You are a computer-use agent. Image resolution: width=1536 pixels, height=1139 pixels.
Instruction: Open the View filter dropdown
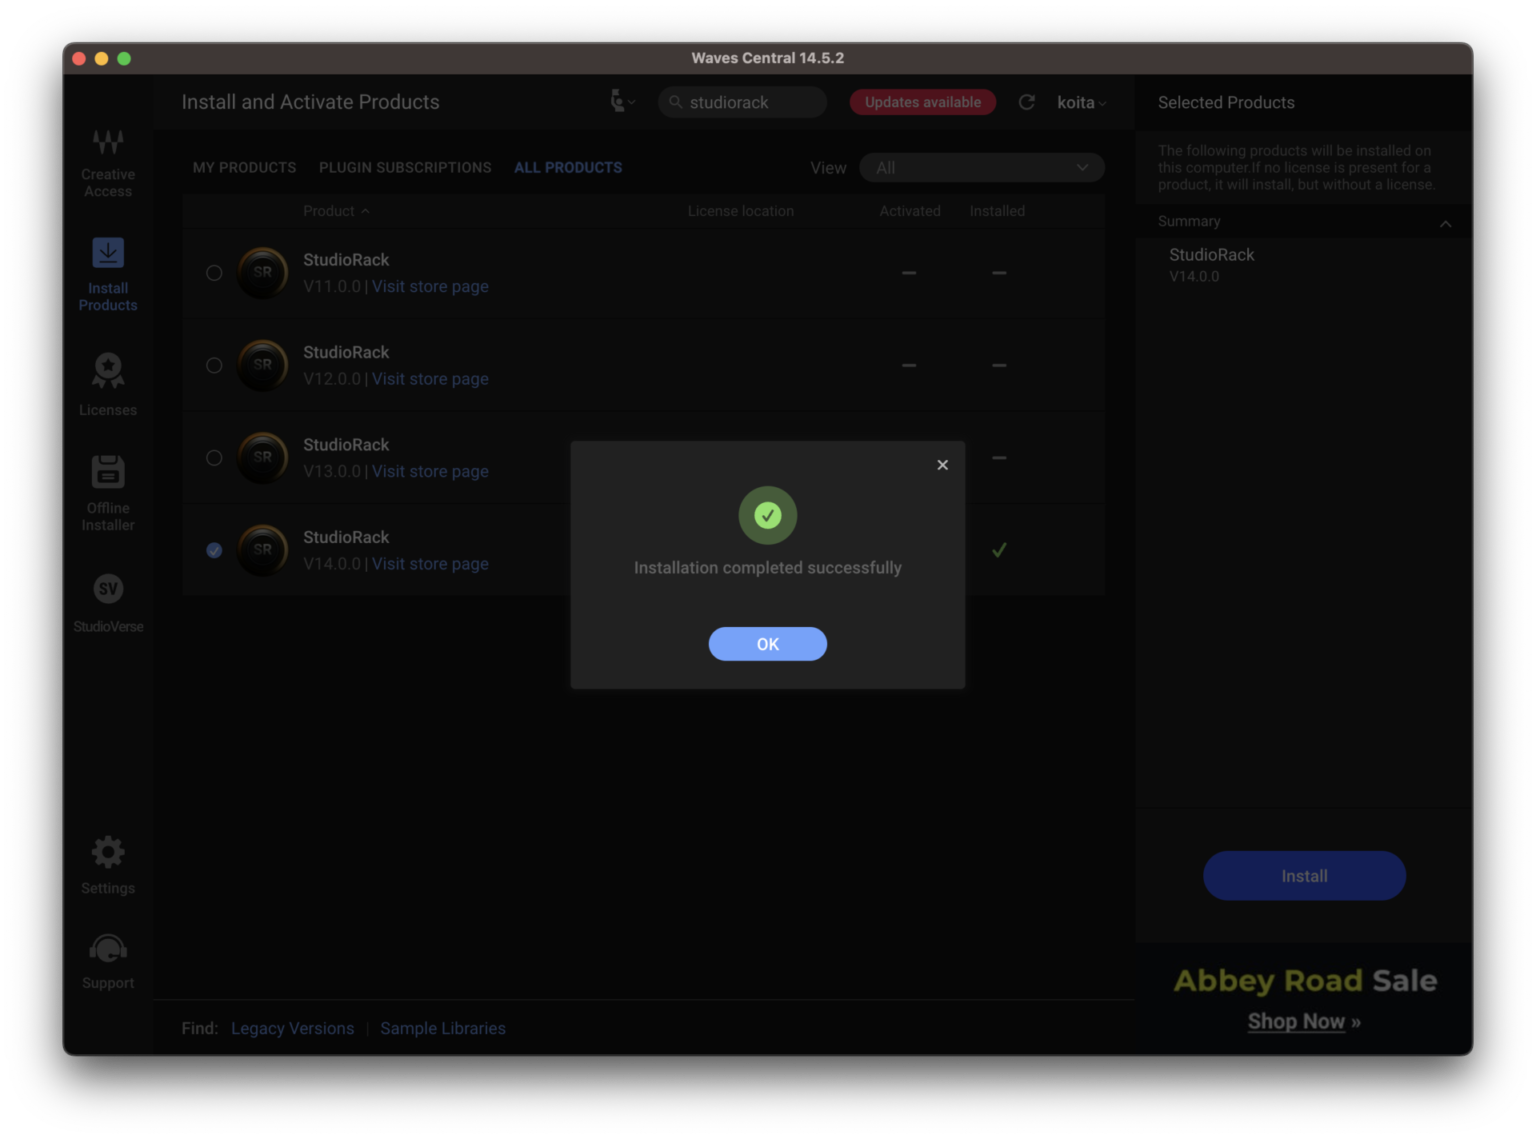(981, 168)
